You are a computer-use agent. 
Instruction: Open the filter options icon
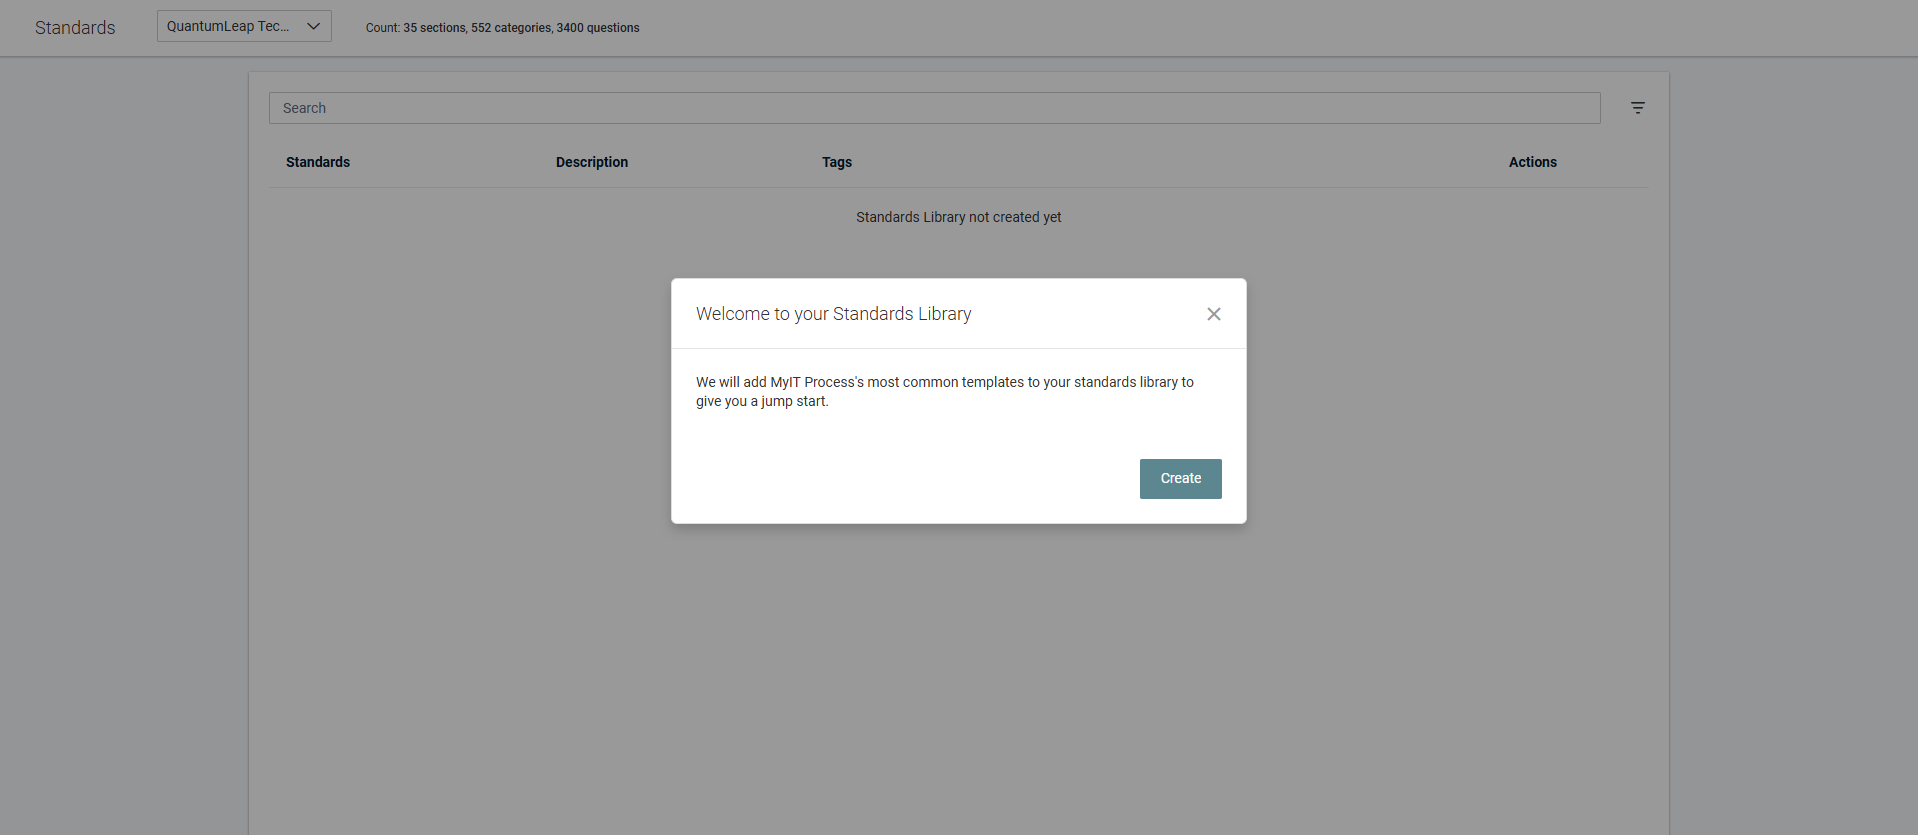pyautogui.click(x=1637, y=108)
